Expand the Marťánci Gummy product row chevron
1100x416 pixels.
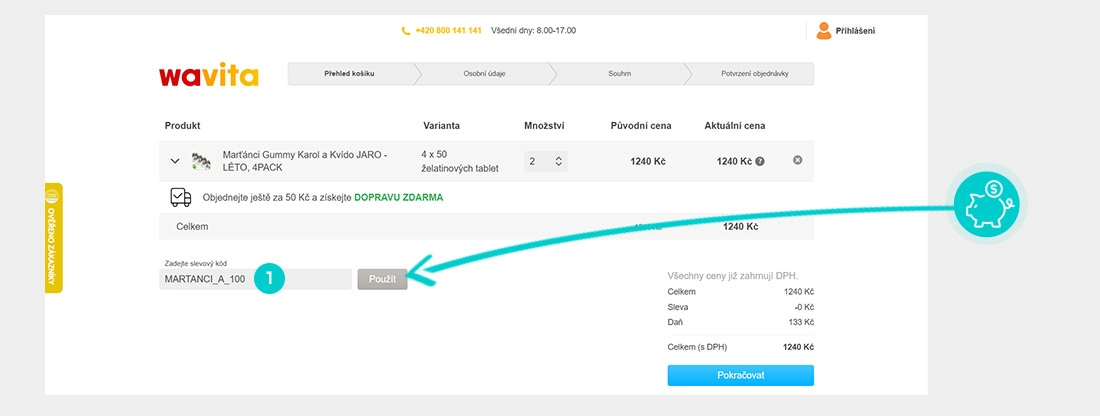tap(175, 161)
